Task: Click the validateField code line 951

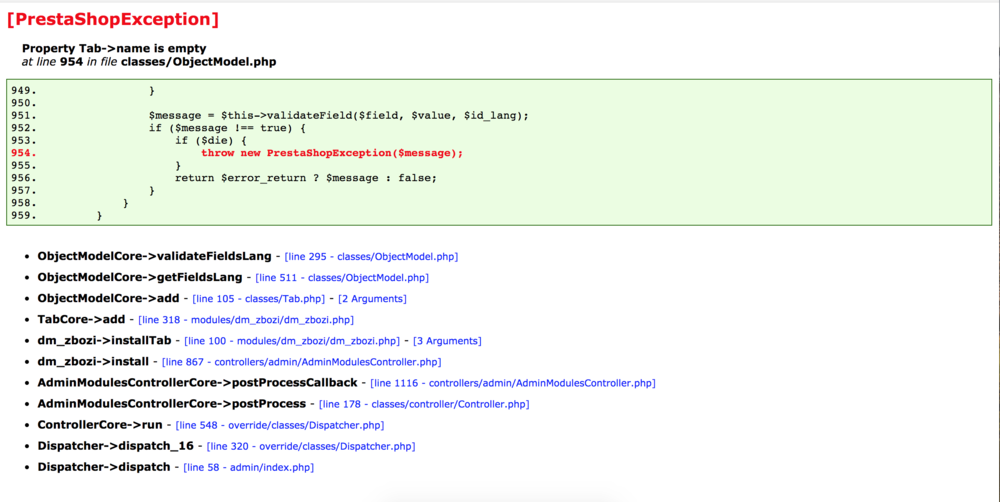Action: [x=338, y=115]
